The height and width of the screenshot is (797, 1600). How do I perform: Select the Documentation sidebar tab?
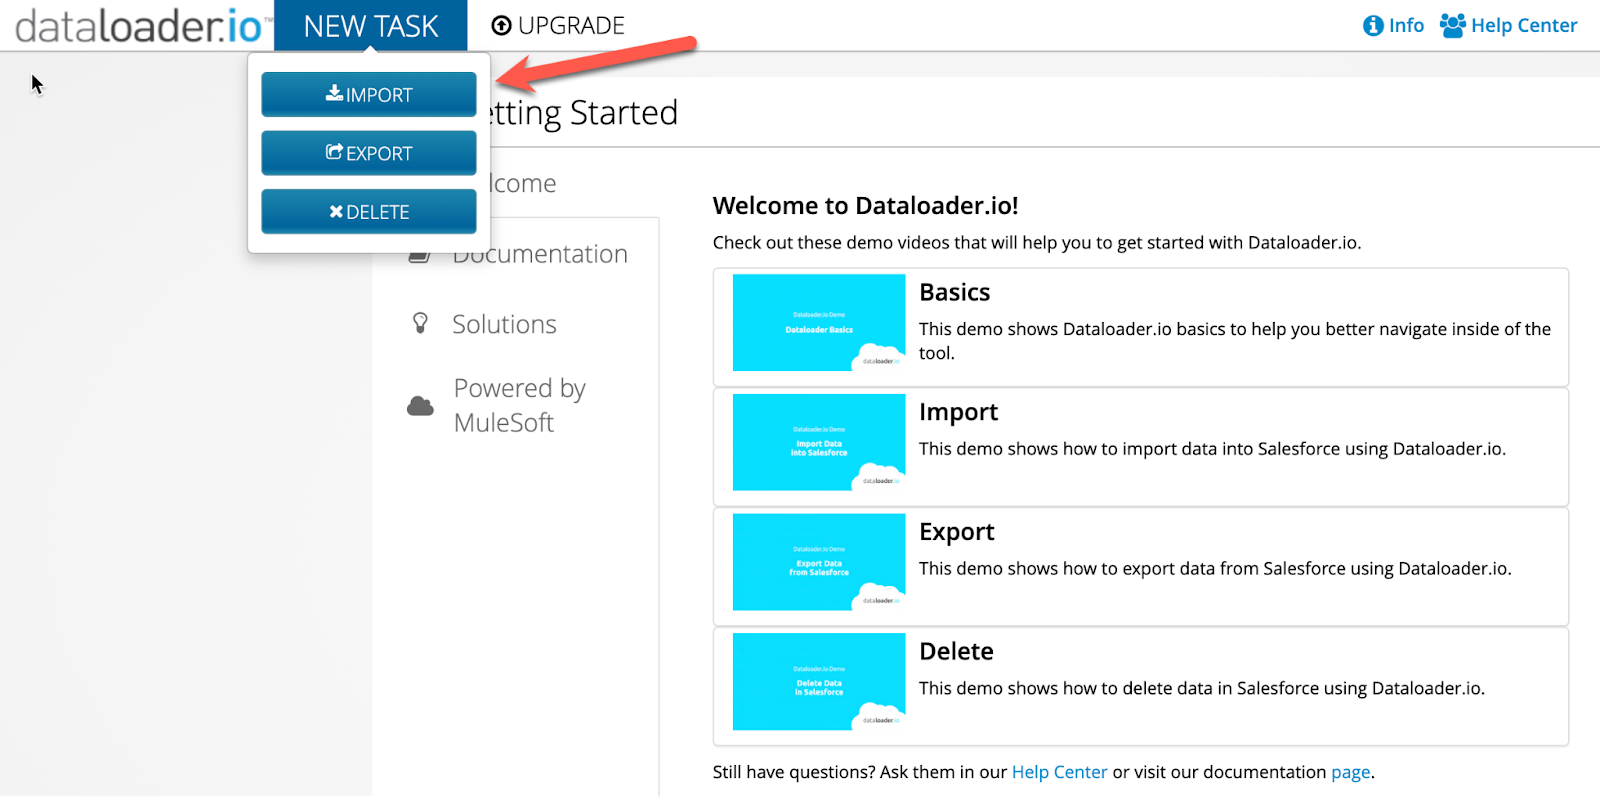[x=517, y=254]
